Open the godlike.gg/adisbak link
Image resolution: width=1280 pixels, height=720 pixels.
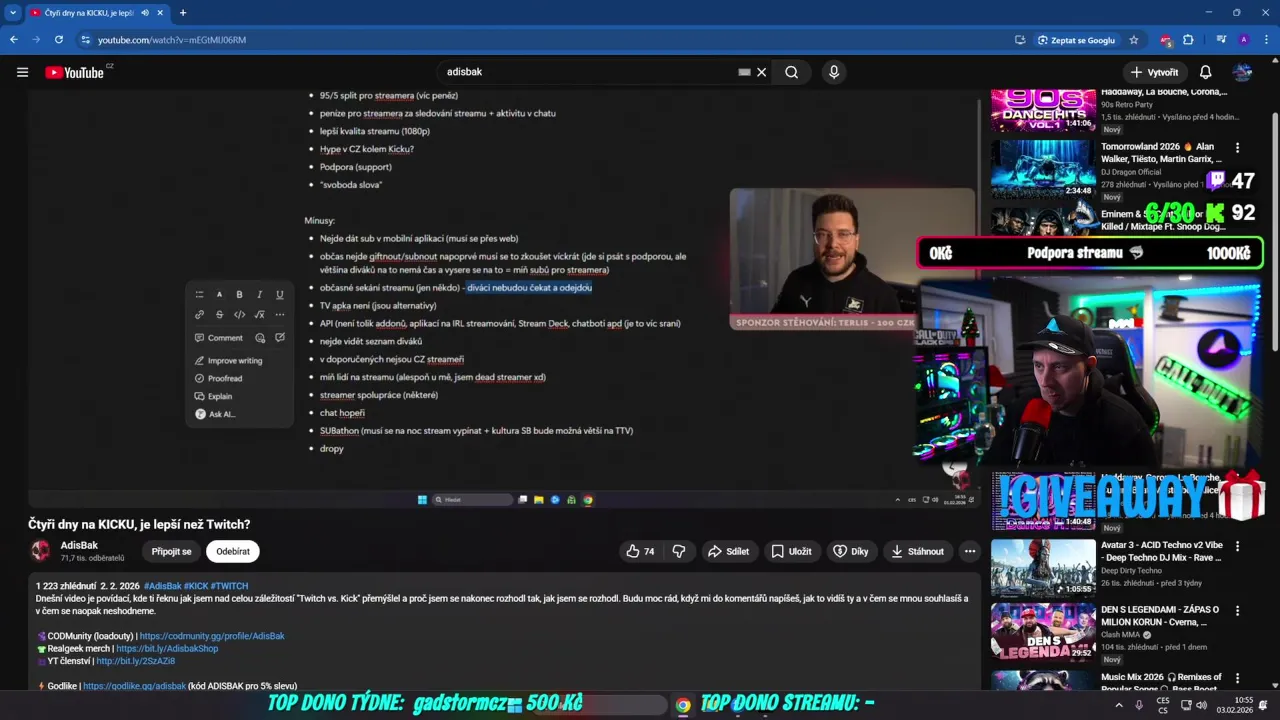134,686
